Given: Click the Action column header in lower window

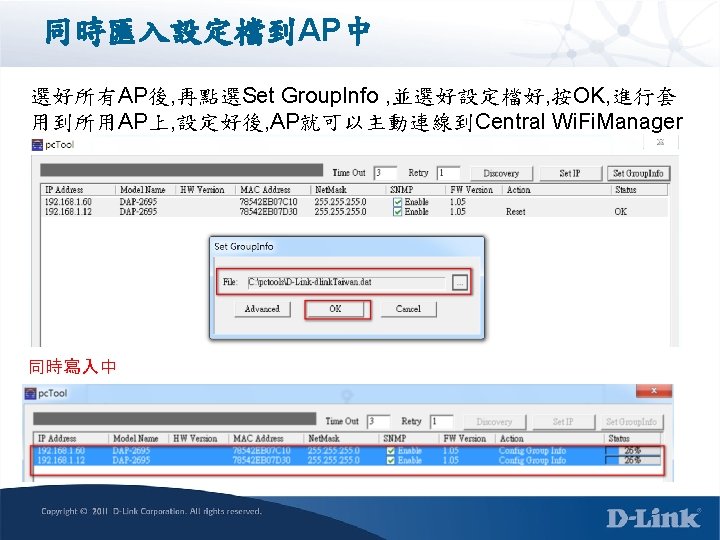Looking at the screenshot, I should [x=550, y=439].
